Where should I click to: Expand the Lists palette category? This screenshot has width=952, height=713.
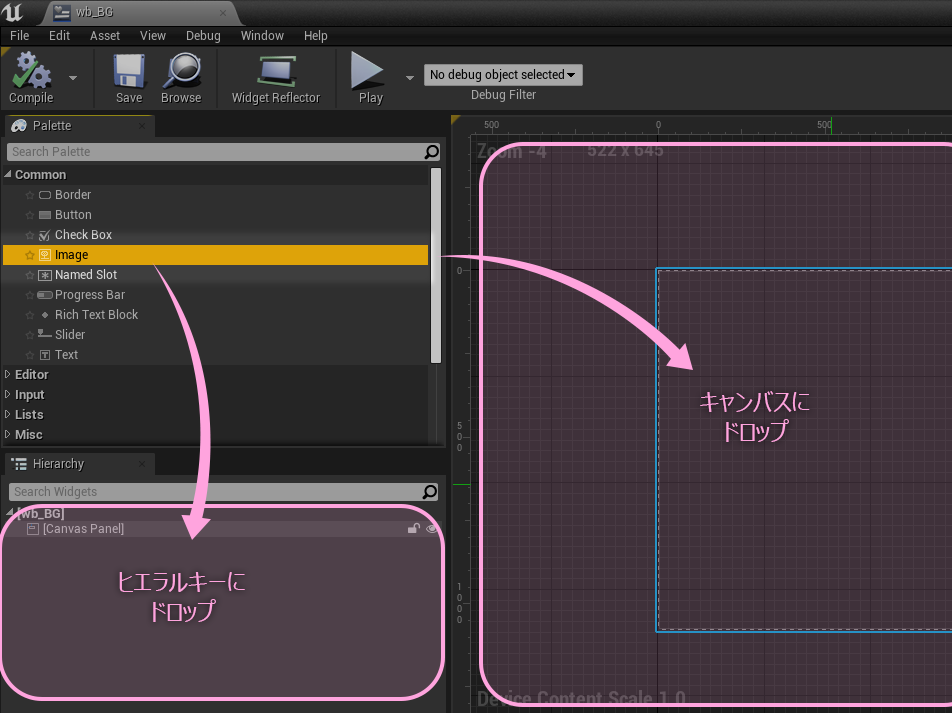8,415
